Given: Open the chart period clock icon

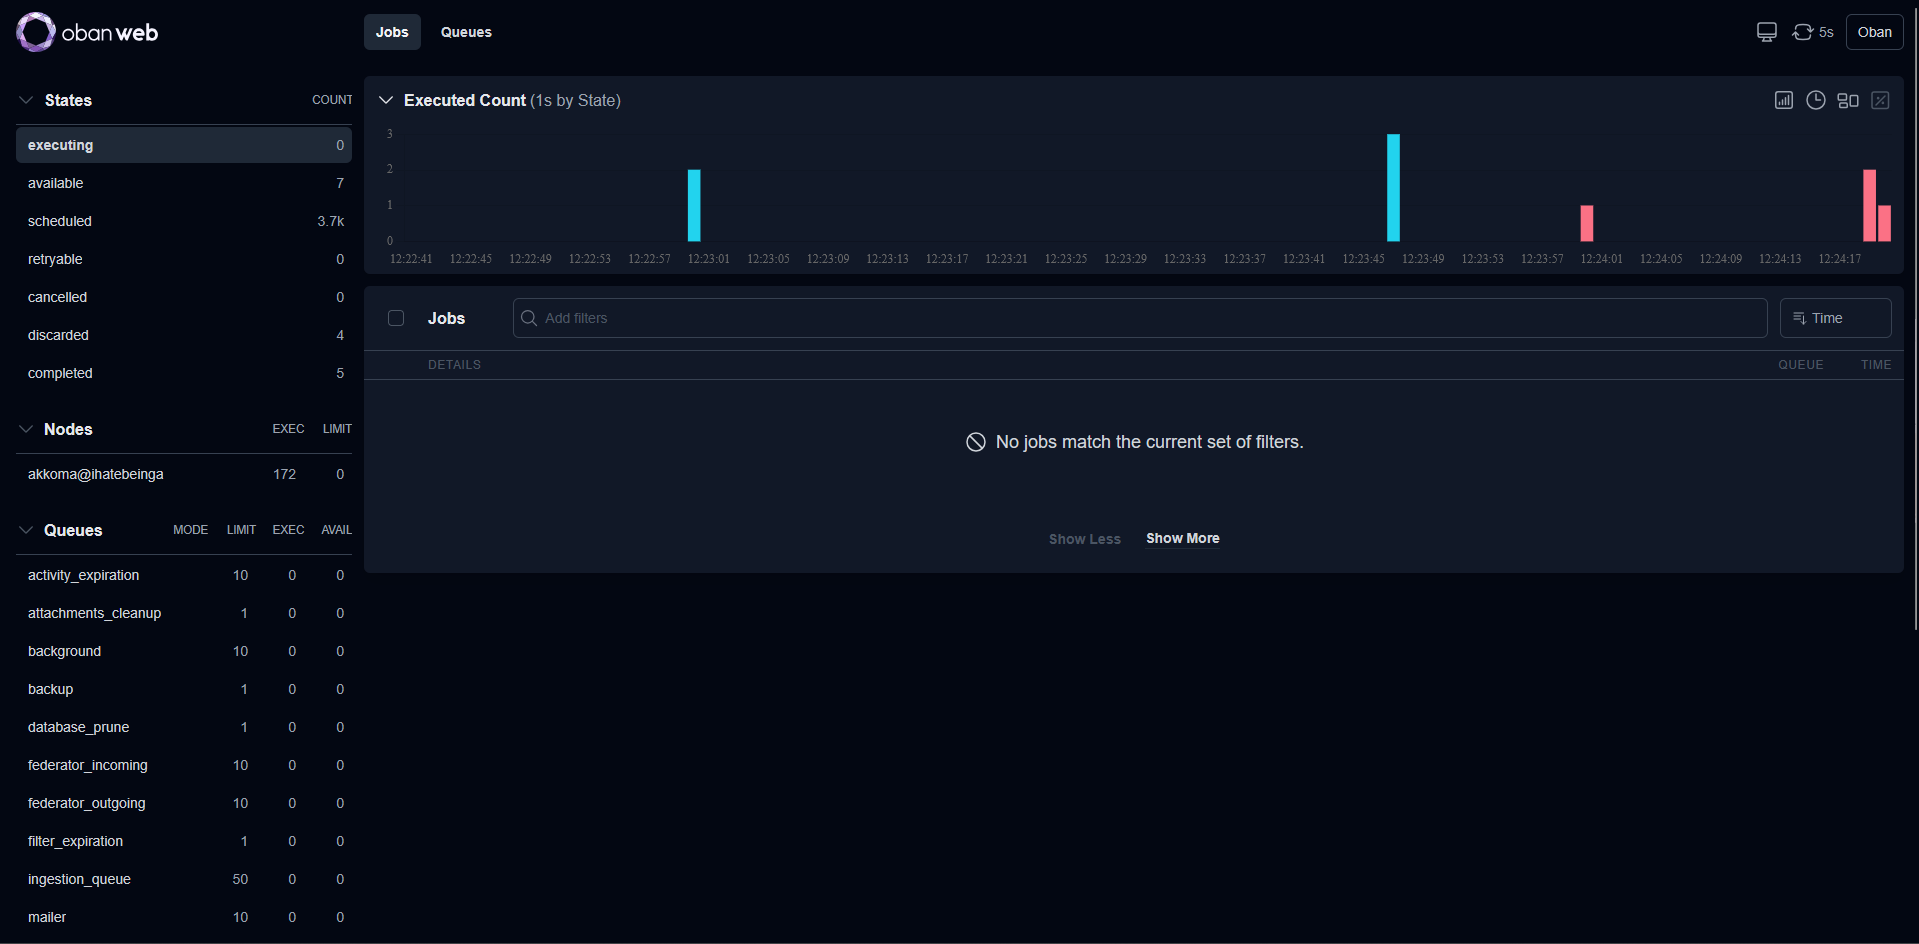Looking at the screenshot, I should click(1816, 100).
